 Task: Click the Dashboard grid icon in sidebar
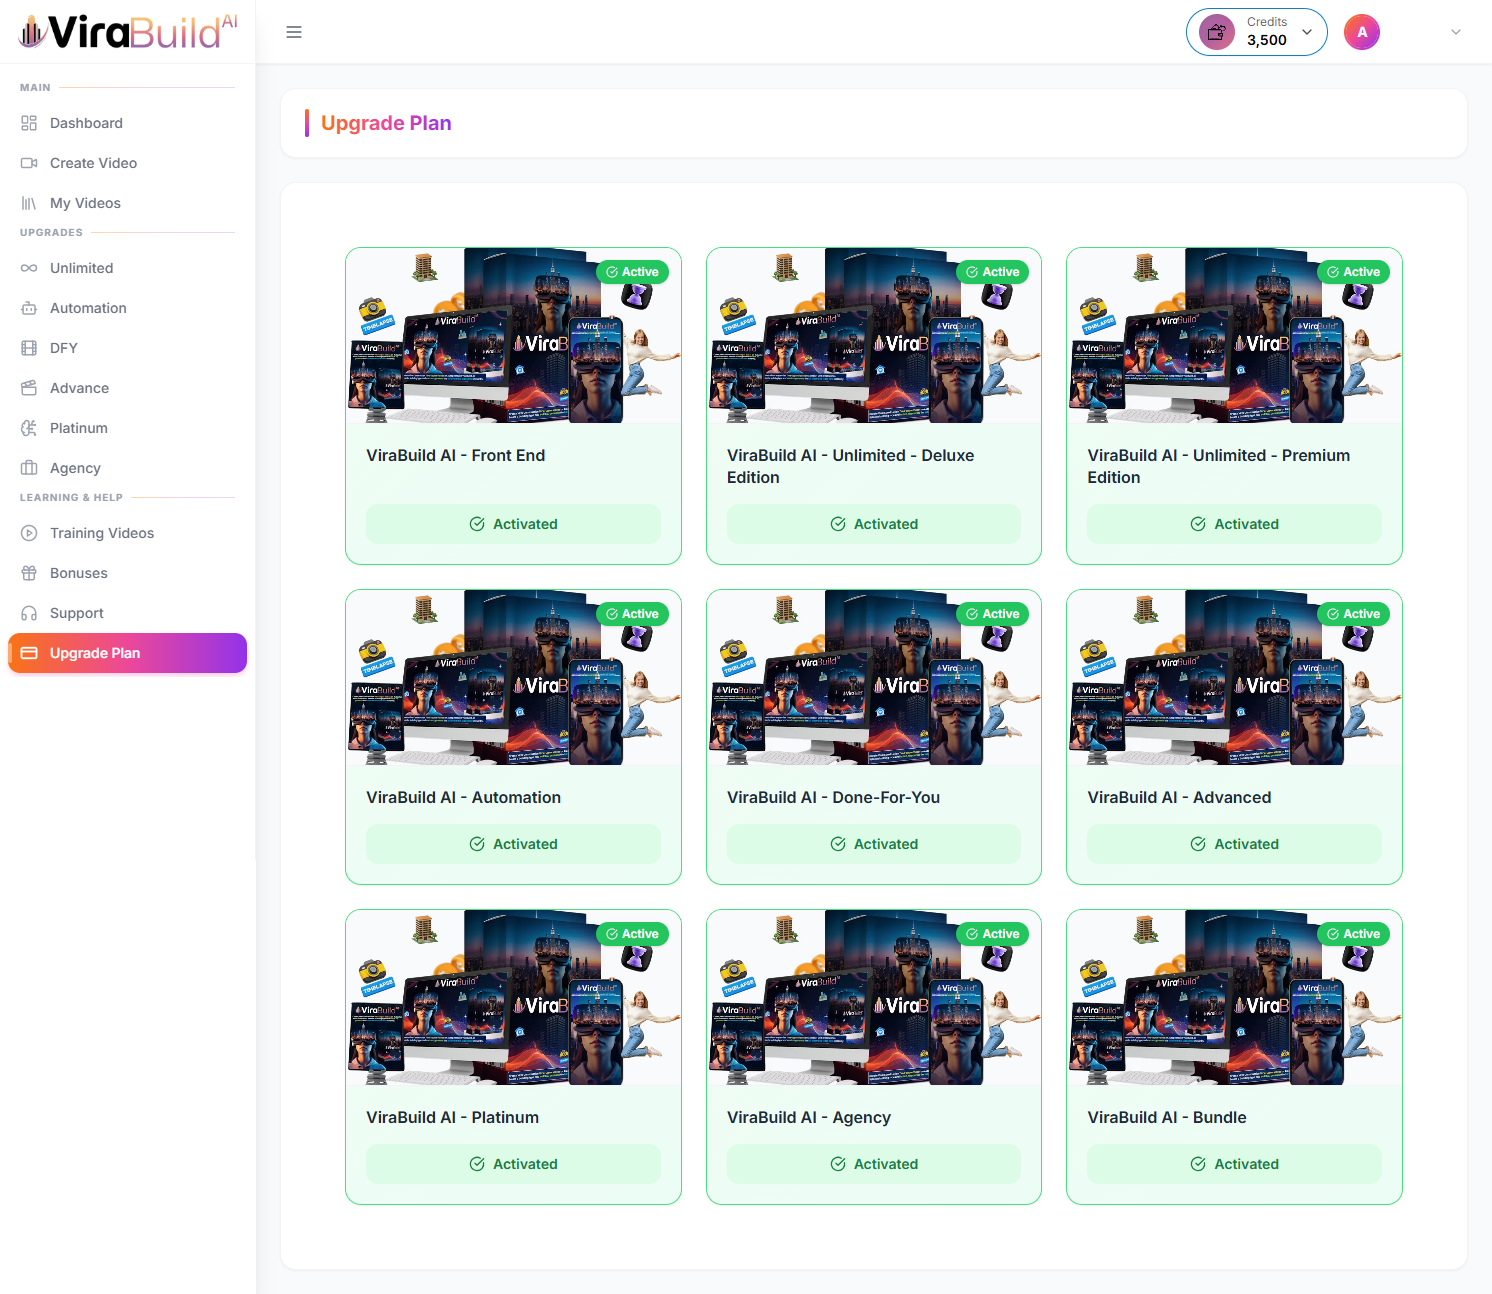click(29, 123)
